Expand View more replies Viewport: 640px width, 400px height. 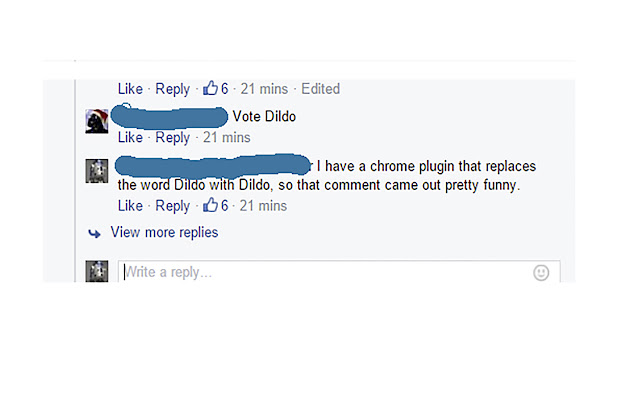pos(164,233)
